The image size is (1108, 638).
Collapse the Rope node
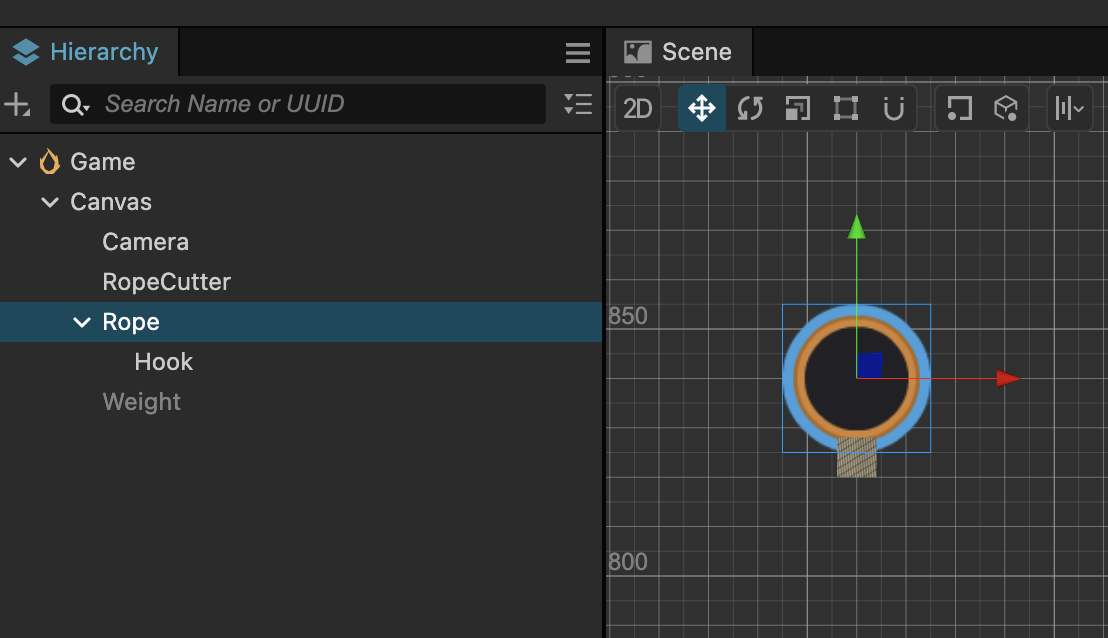coord(81,322)
